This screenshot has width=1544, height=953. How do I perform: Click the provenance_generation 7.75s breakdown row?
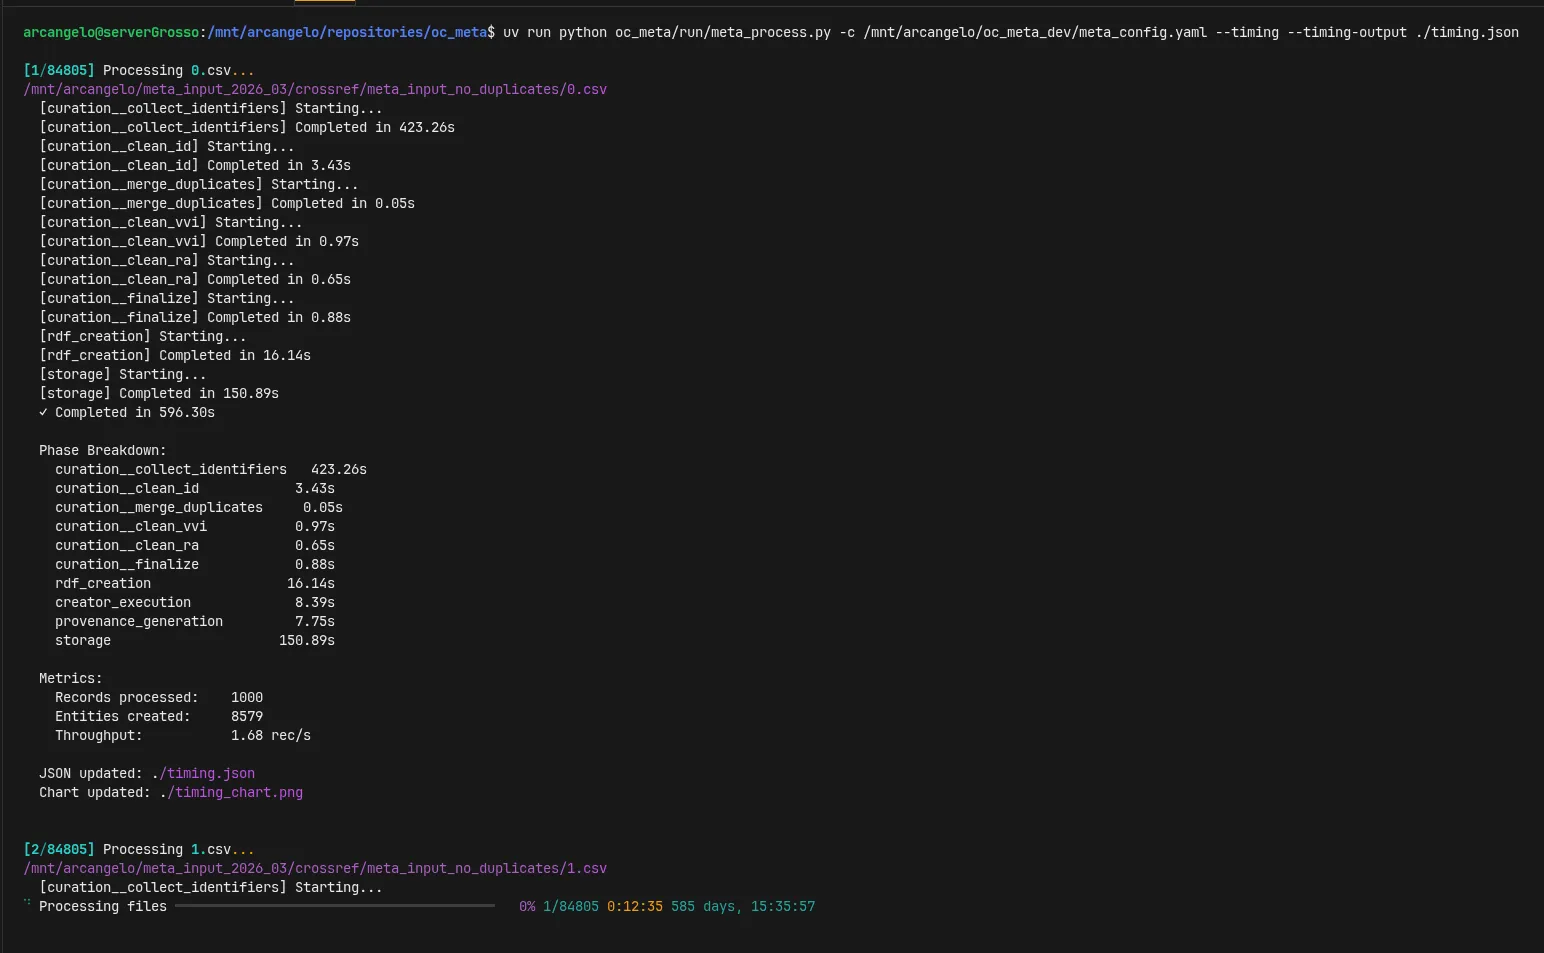pyautogui.click(x=195, y=621)
